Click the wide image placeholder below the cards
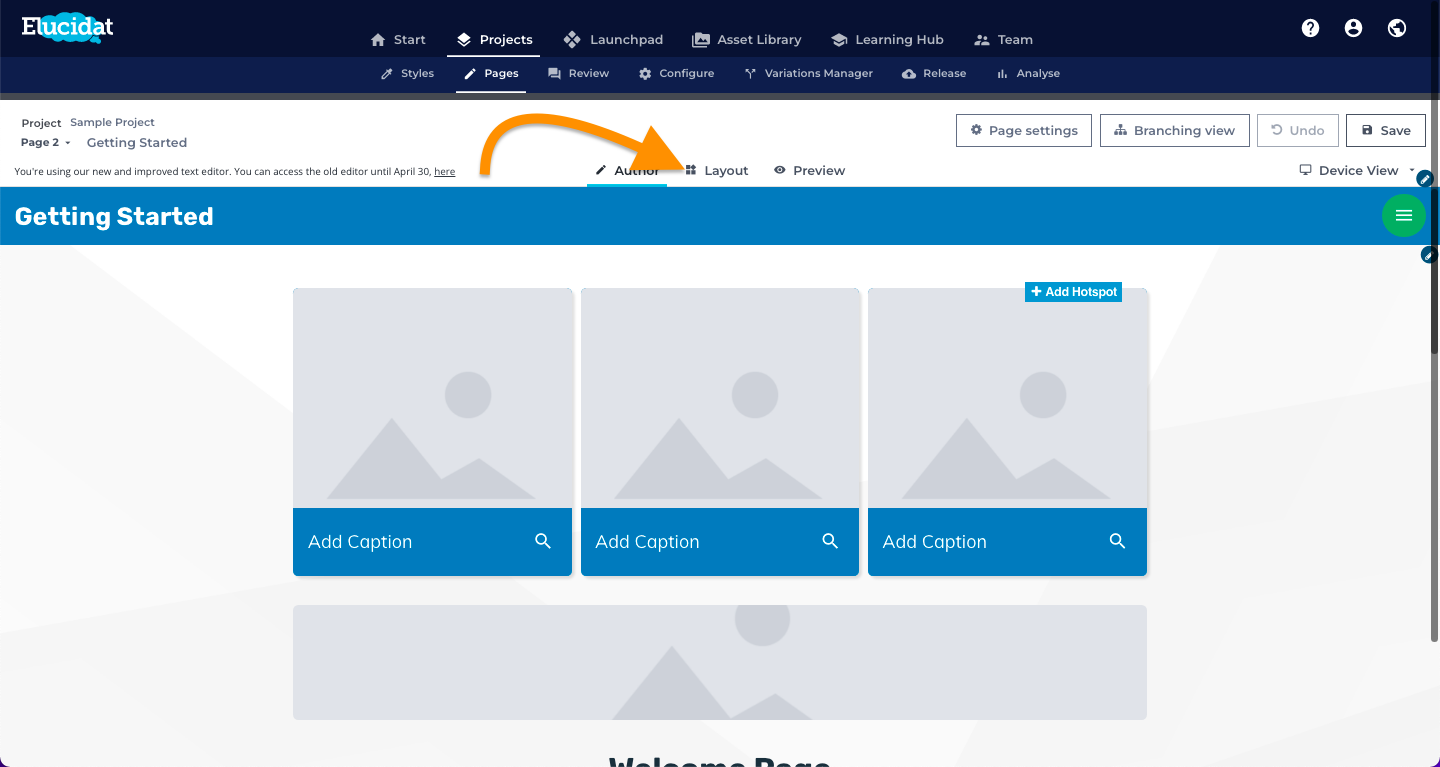1440x767 pixels. pyautogui.click(x=720, y=662)
